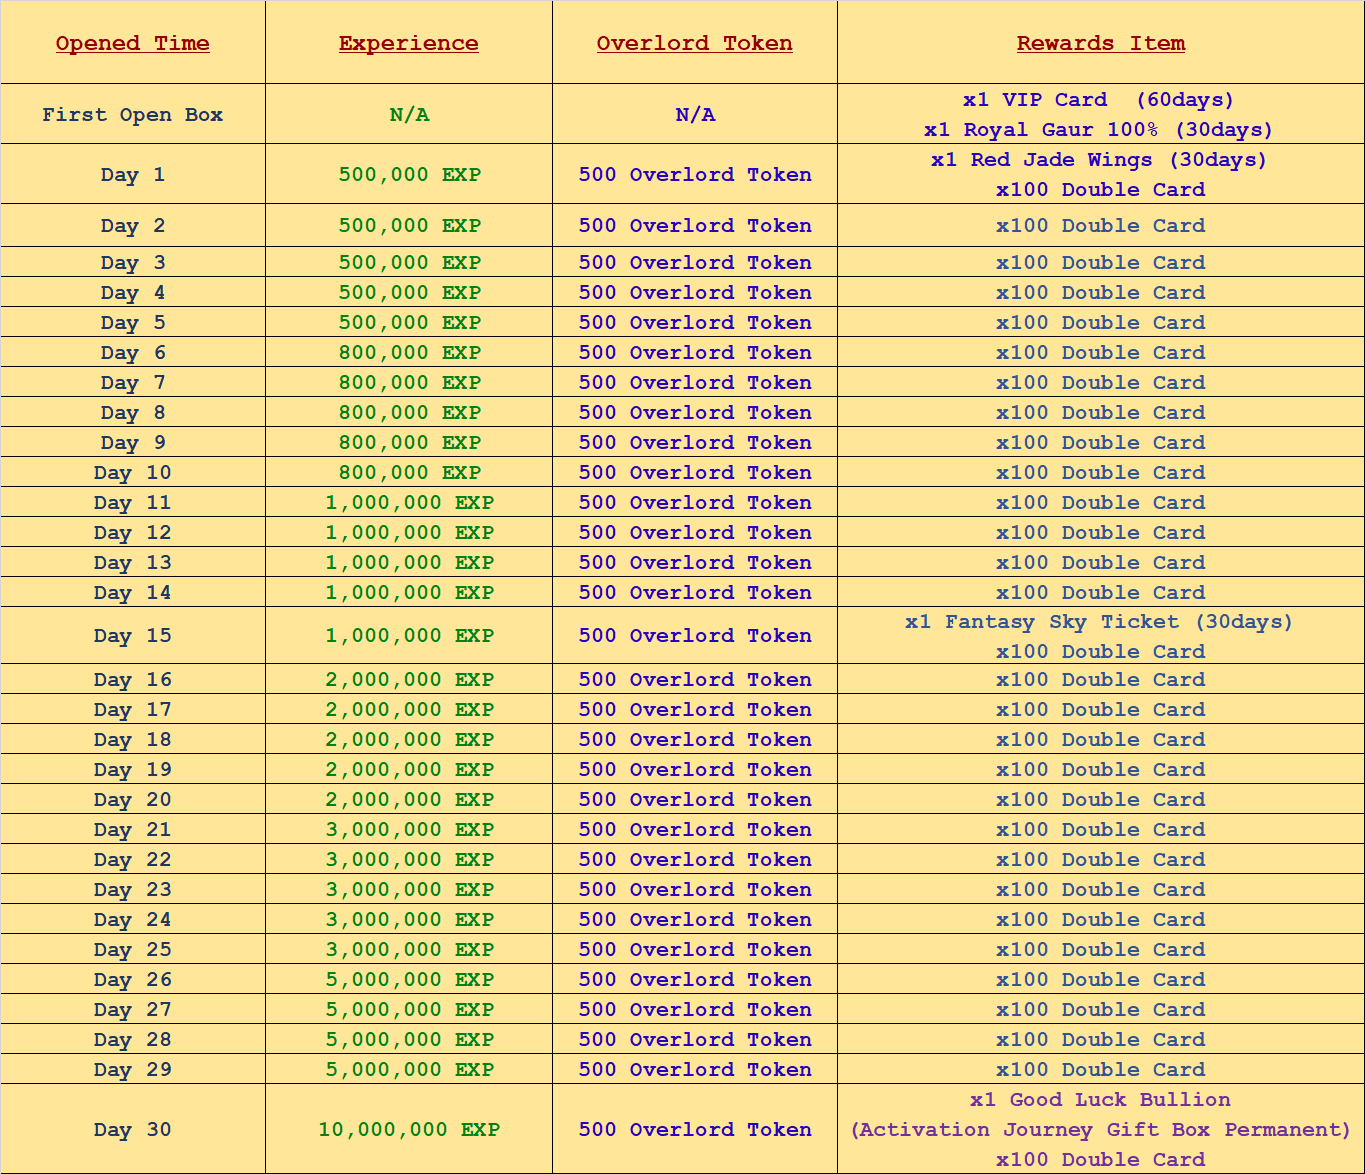The height and width of the screenshot is (1174, 1365).
Task: Click the x1 VIP Card (60days) reward
Action: [x=1098, y=100]
